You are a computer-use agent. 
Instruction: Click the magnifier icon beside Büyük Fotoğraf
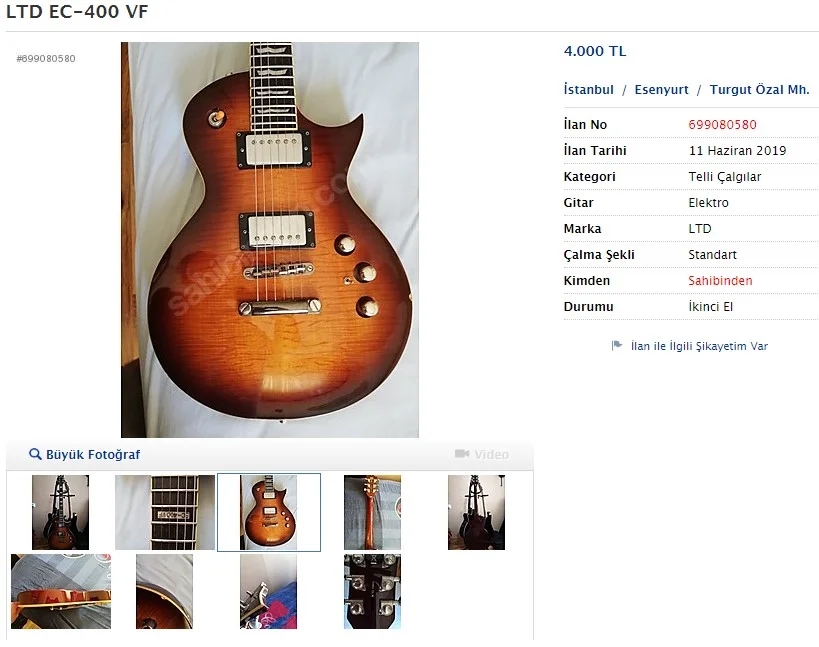[35, 454]
